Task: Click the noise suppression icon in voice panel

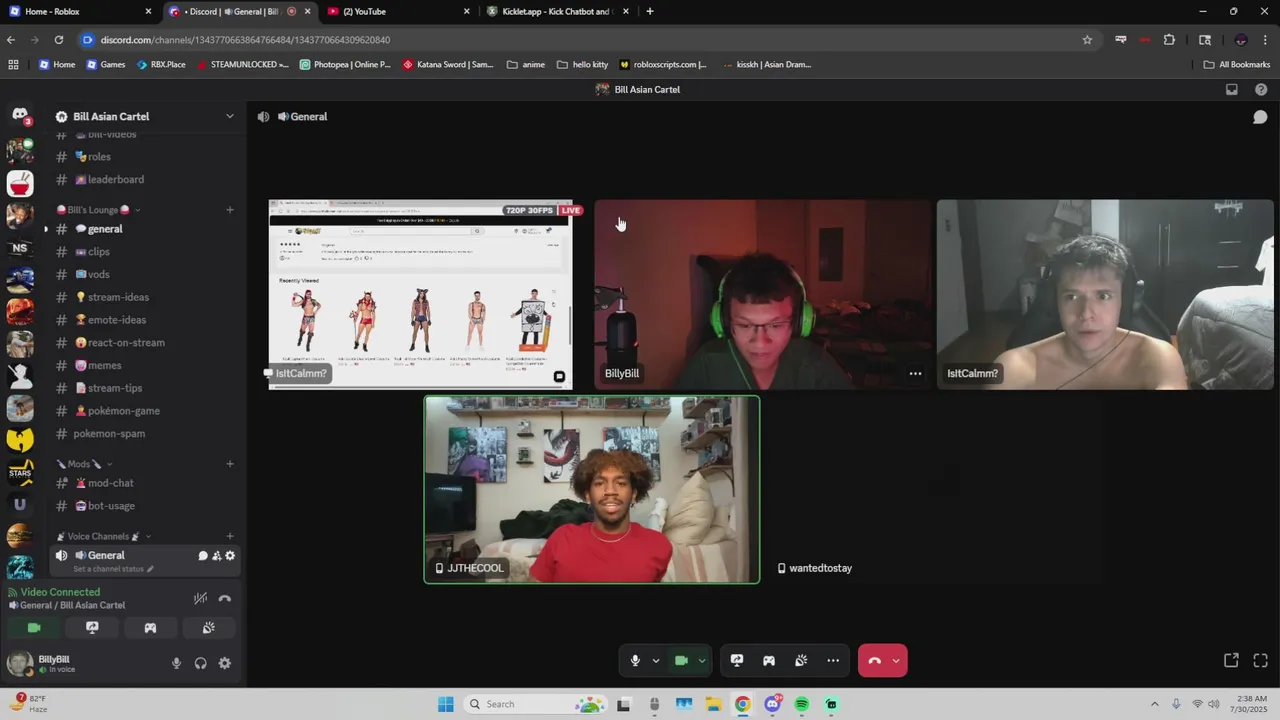Action: click(200, 598)
